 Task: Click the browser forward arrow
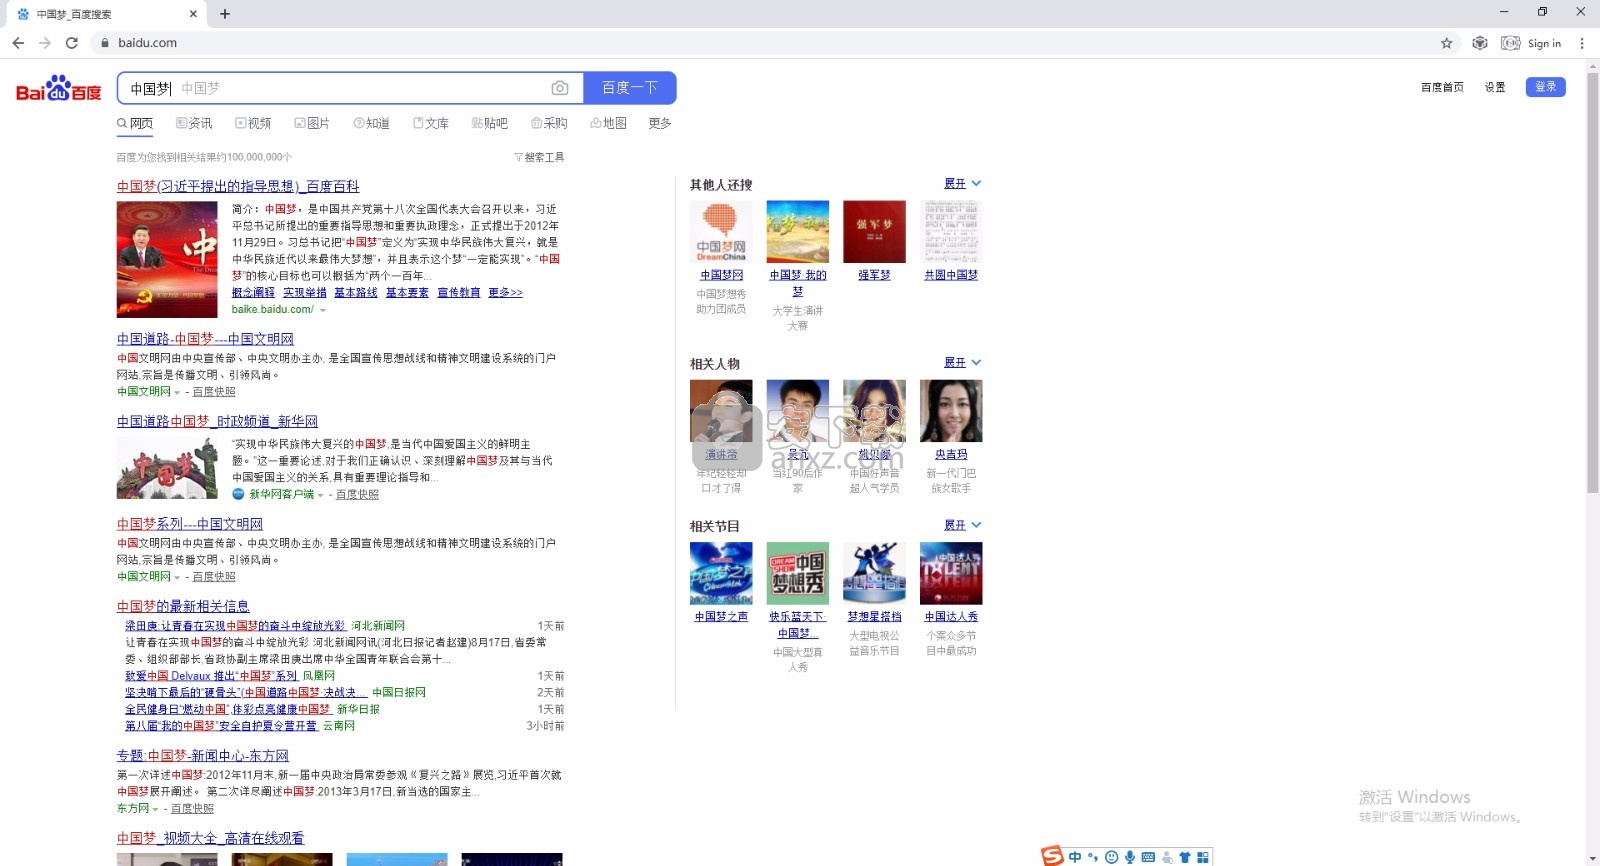(45, 43)
